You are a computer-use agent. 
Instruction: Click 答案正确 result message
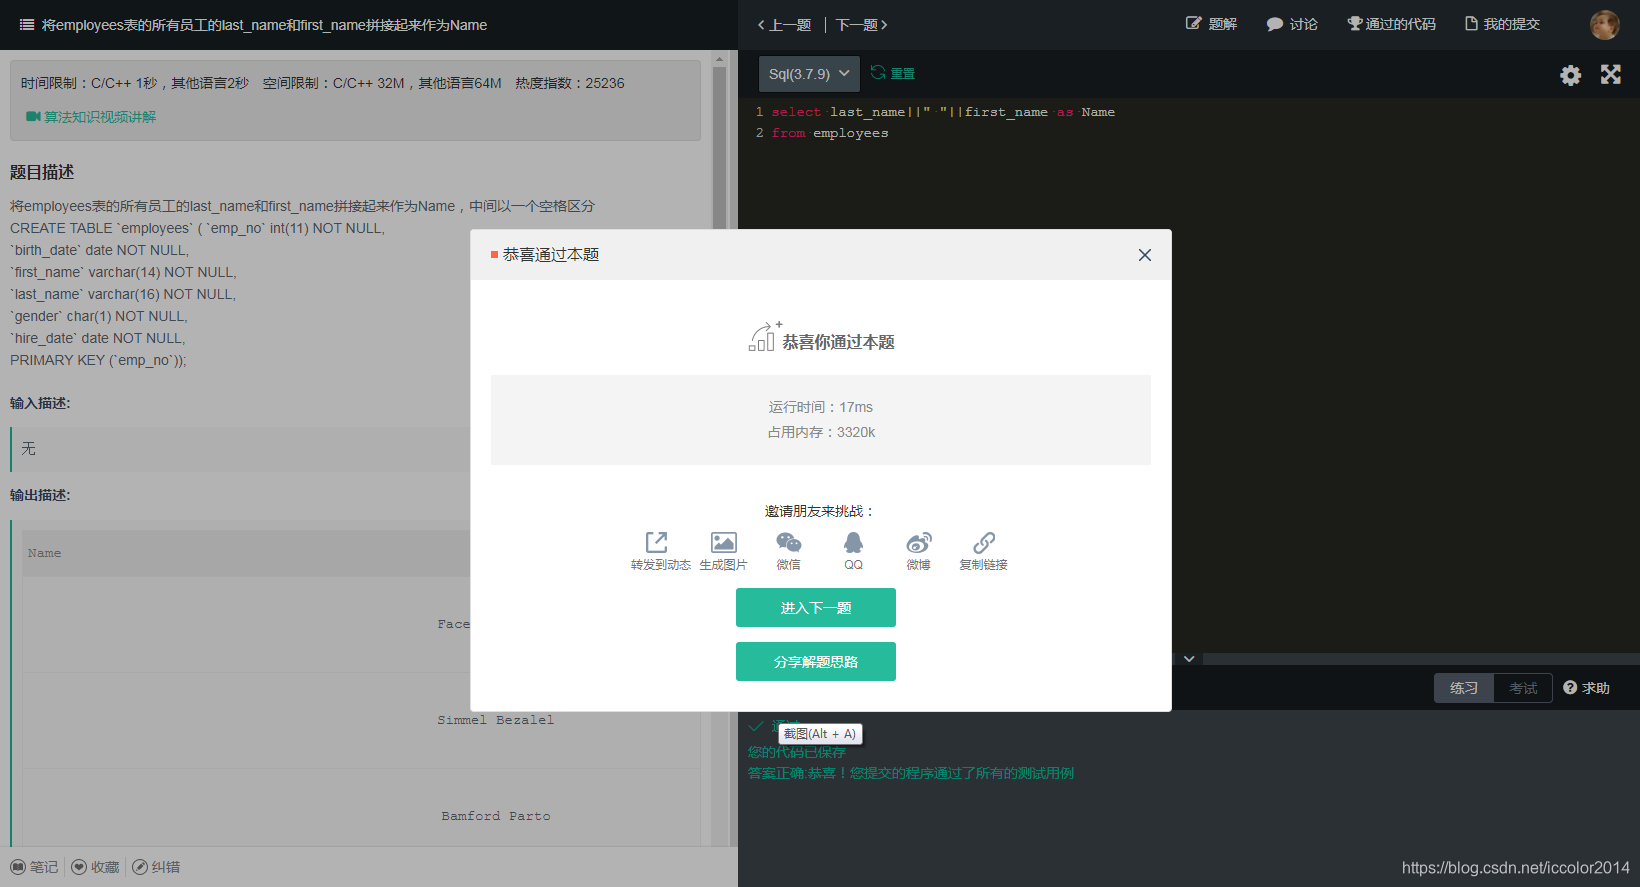[911, 773]
